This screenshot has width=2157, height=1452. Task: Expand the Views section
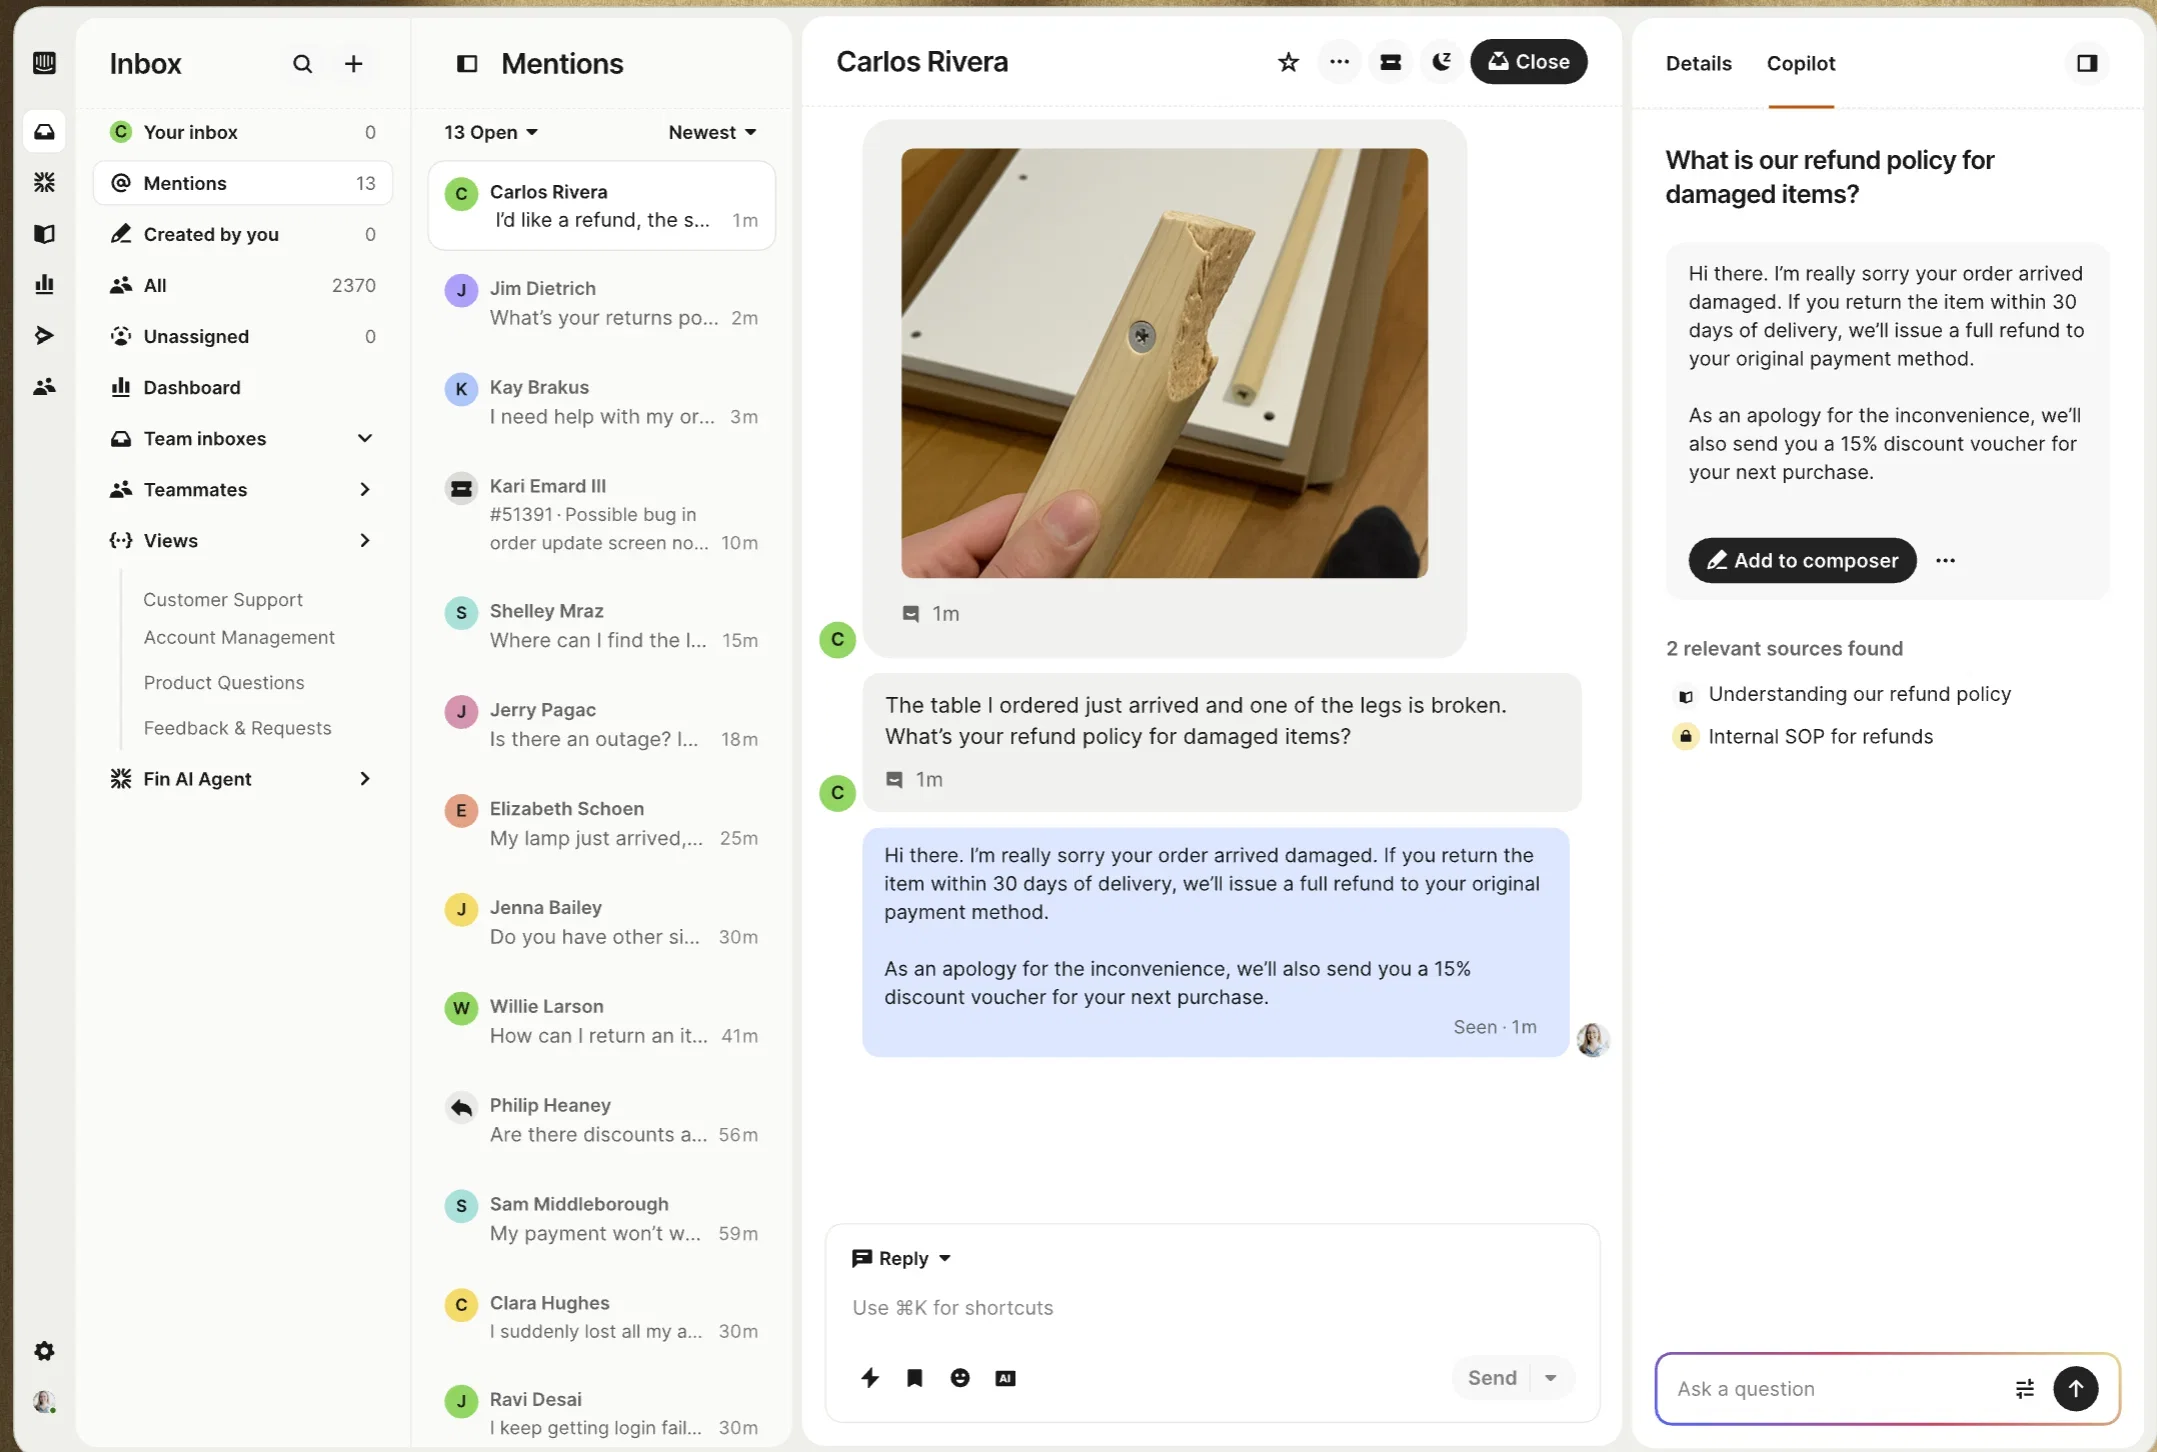click(365, 540)
